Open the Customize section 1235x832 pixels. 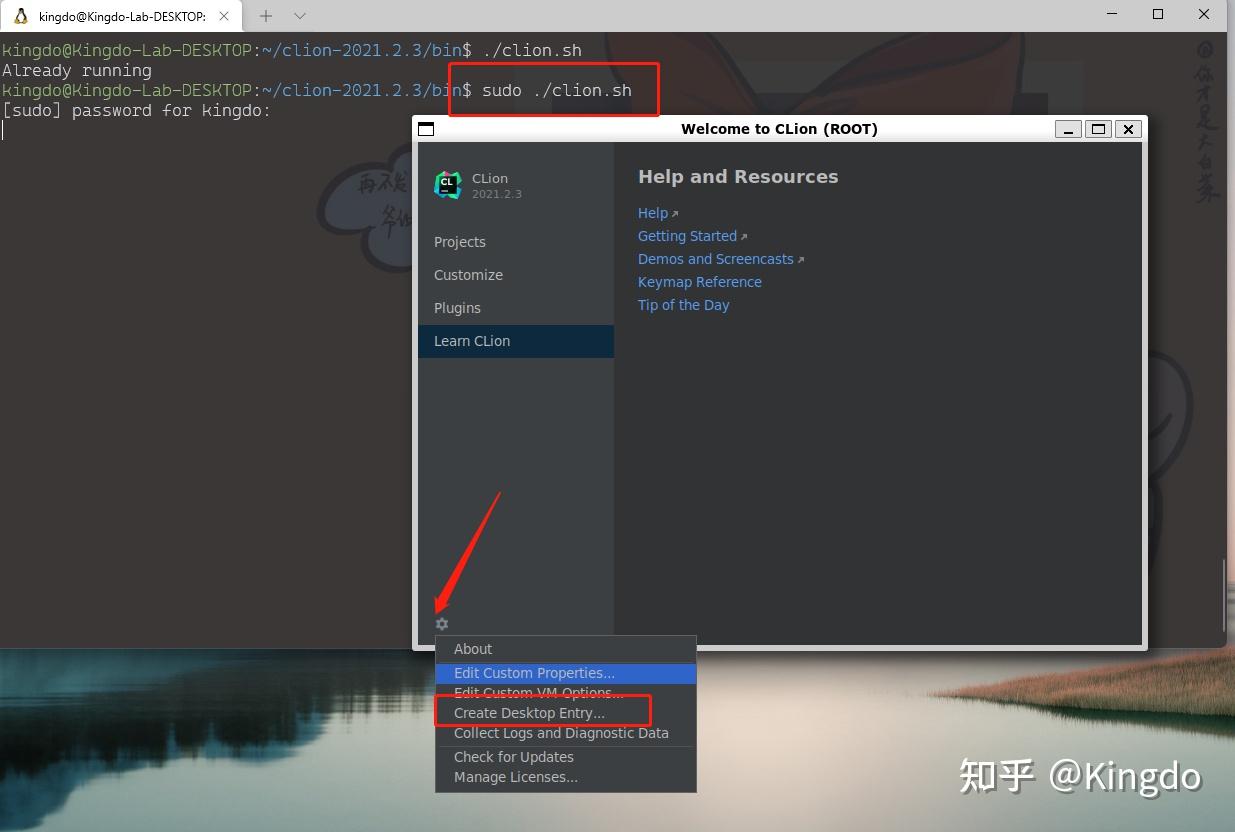[468, 274]
